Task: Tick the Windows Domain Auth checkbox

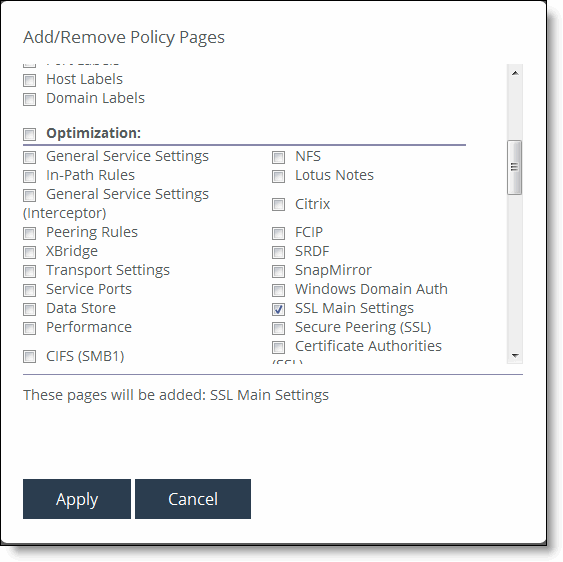Action: coord(278,290)
